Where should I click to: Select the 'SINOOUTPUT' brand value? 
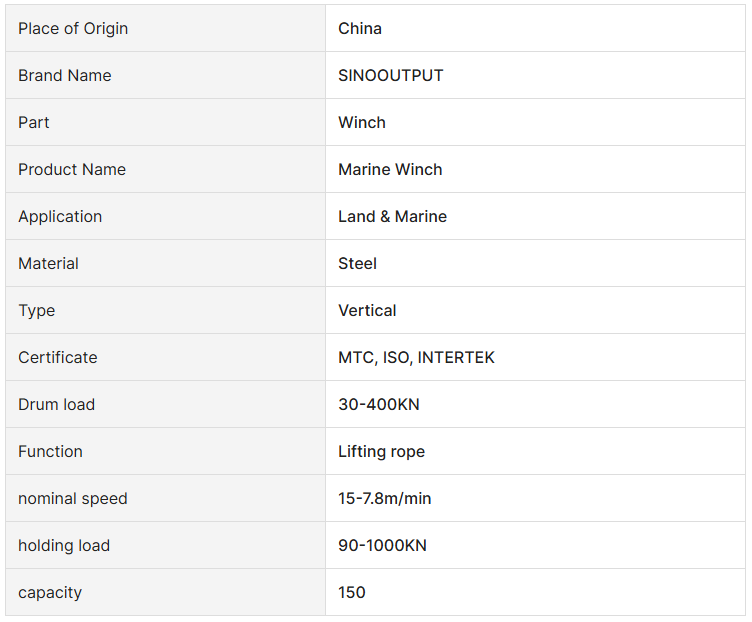coord(391,75)
